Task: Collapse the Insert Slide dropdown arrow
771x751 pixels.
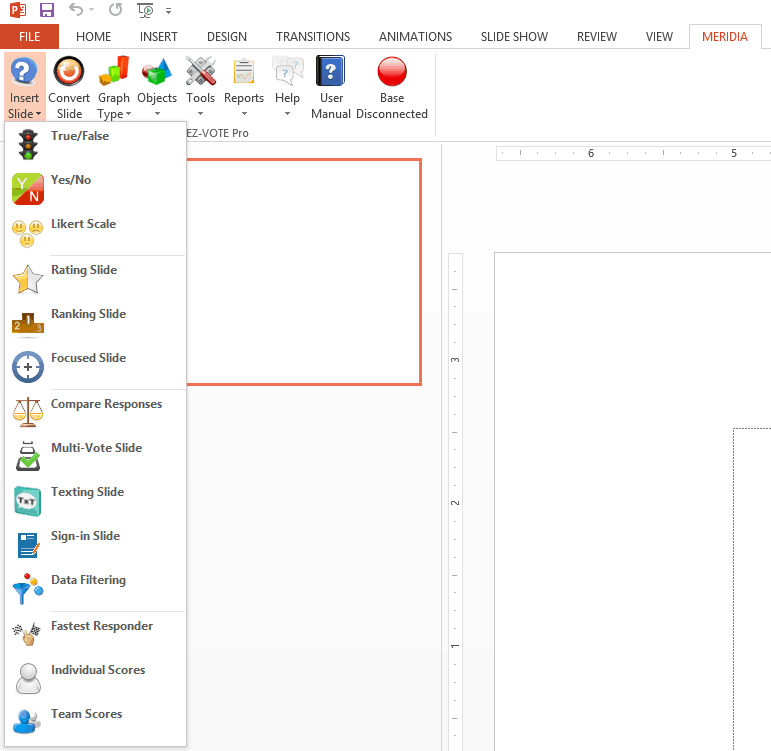Action: click(x=38, y=114)
